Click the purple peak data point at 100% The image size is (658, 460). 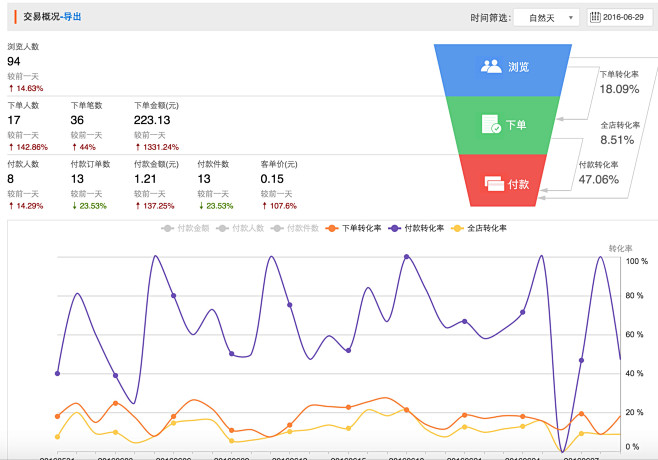click(406, 256)
